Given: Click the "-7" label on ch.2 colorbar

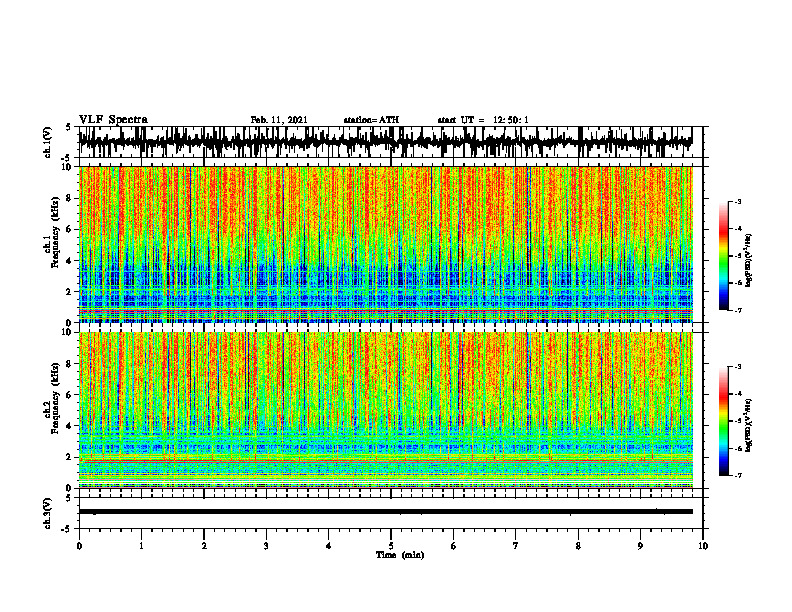Looking at the screenshot, I should (x=738, y=475).
